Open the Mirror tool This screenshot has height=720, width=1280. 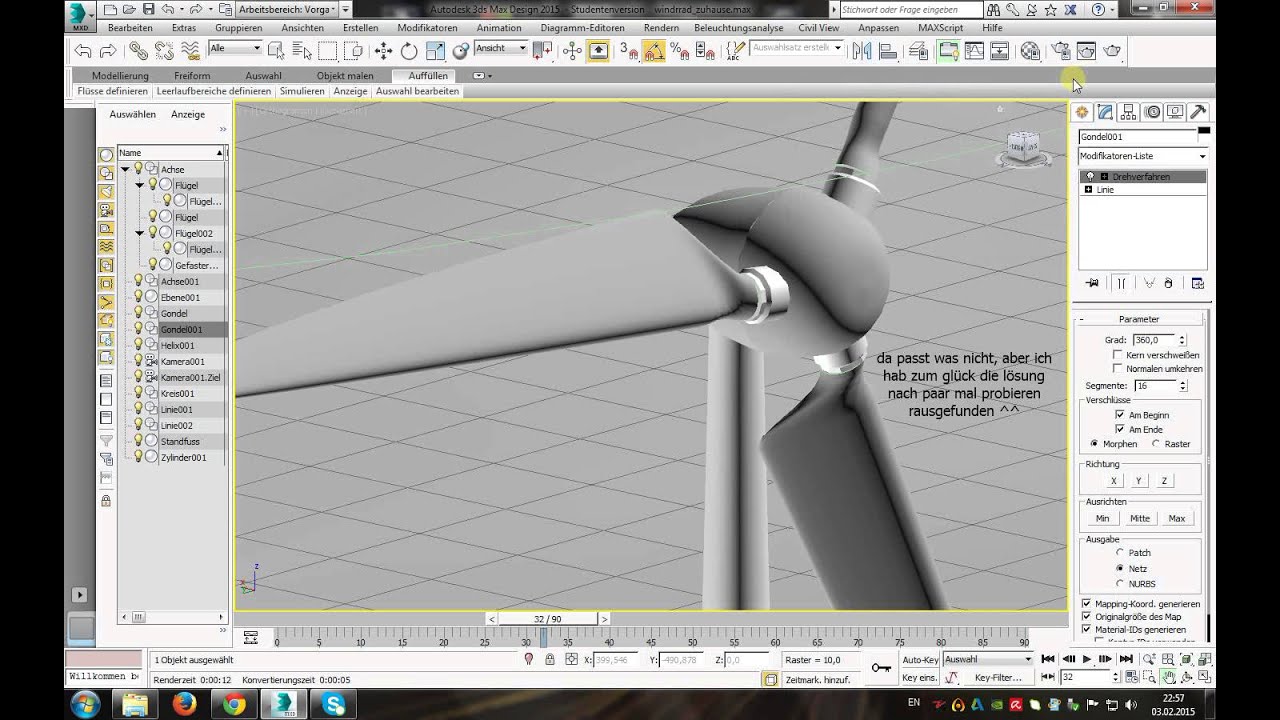tap(862, 51)
